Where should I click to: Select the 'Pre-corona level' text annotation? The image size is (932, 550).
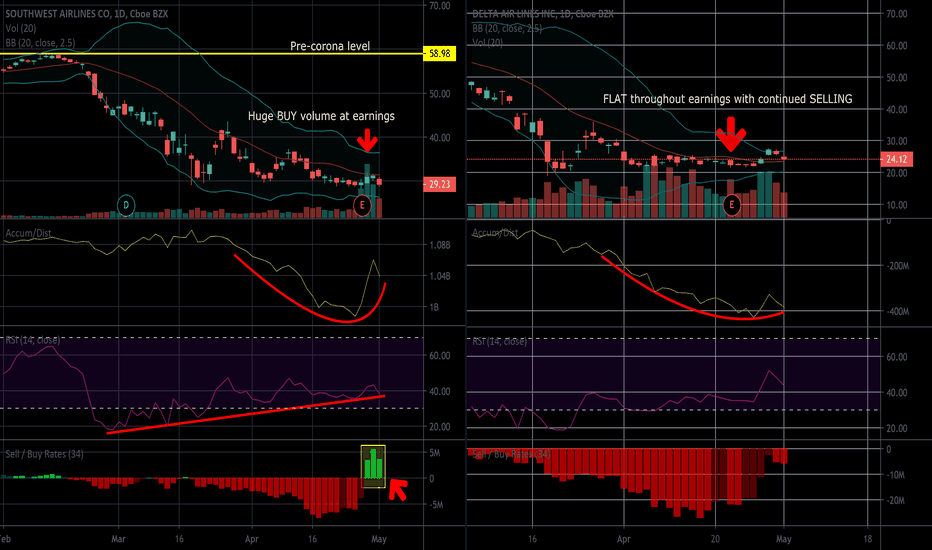(x=330, y=46)
